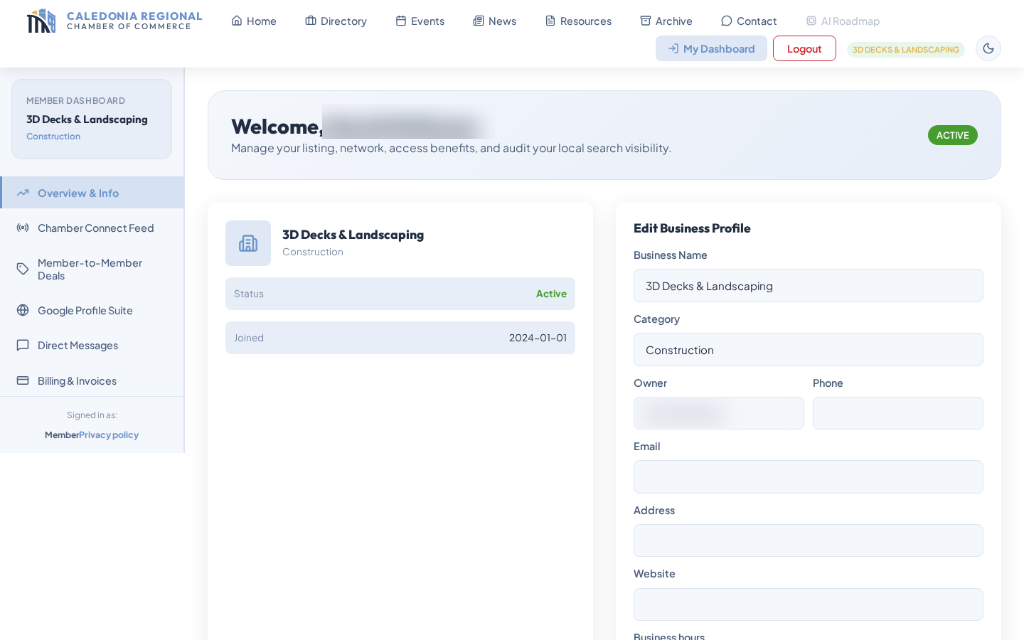Click the speech bubble icon beside Contact
The width and height of the screenshot is (1024, 640).
pyautogui.click(x=726, y=21)
